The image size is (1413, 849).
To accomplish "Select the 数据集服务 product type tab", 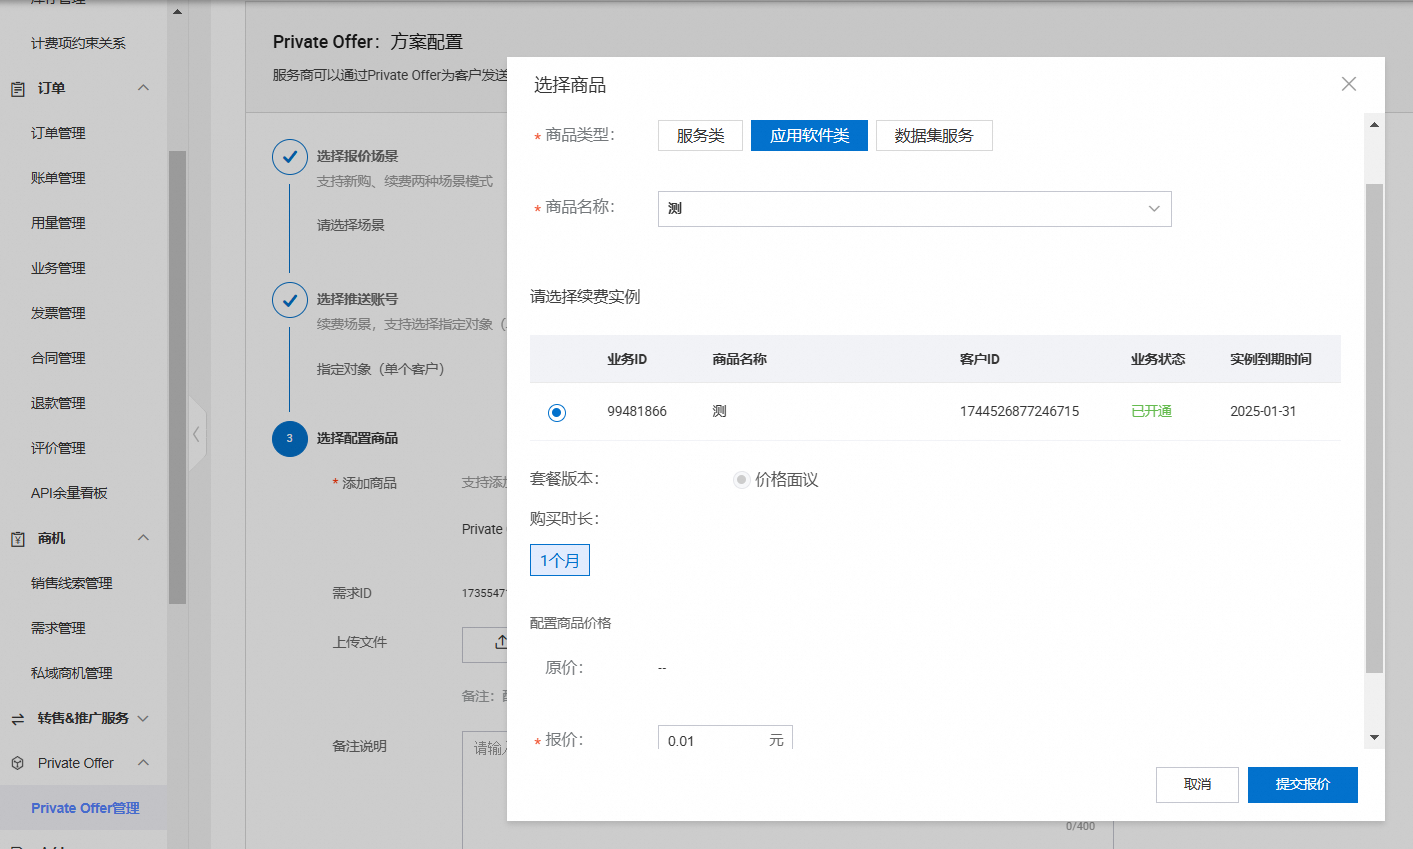I will [x=934, y=136].
